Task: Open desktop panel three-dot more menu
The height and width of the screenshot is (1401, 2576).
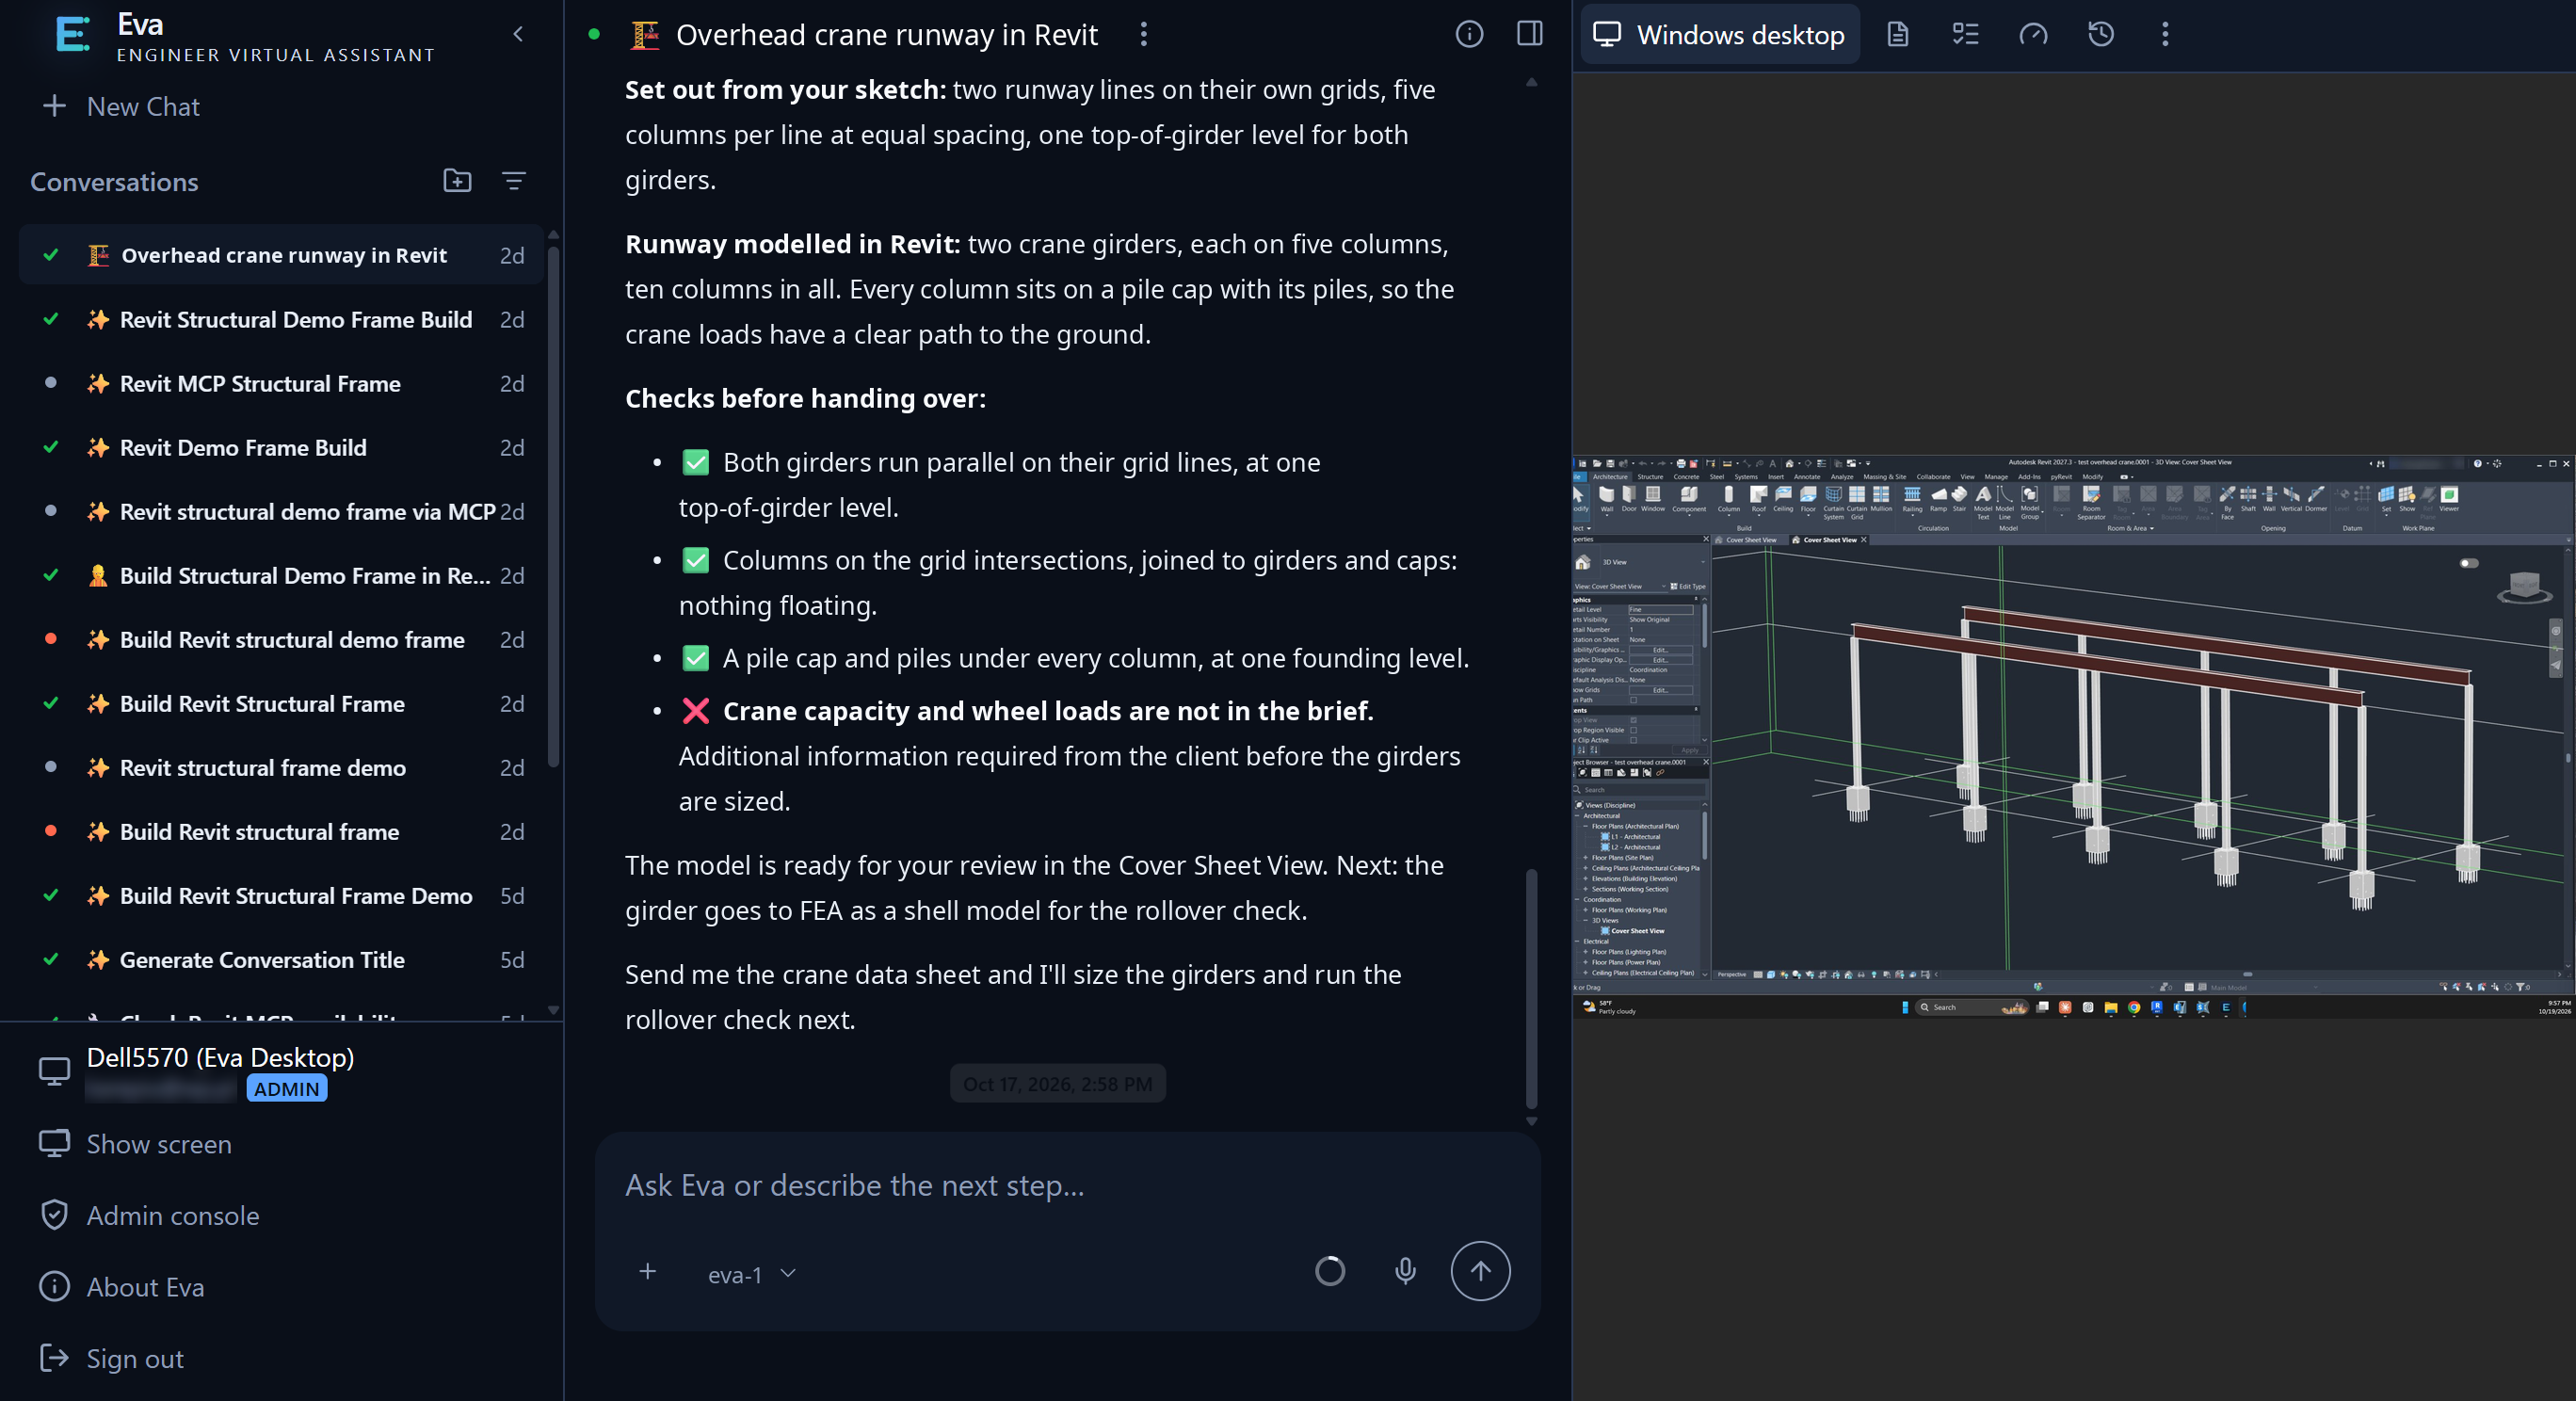Action: [2165, 35]
